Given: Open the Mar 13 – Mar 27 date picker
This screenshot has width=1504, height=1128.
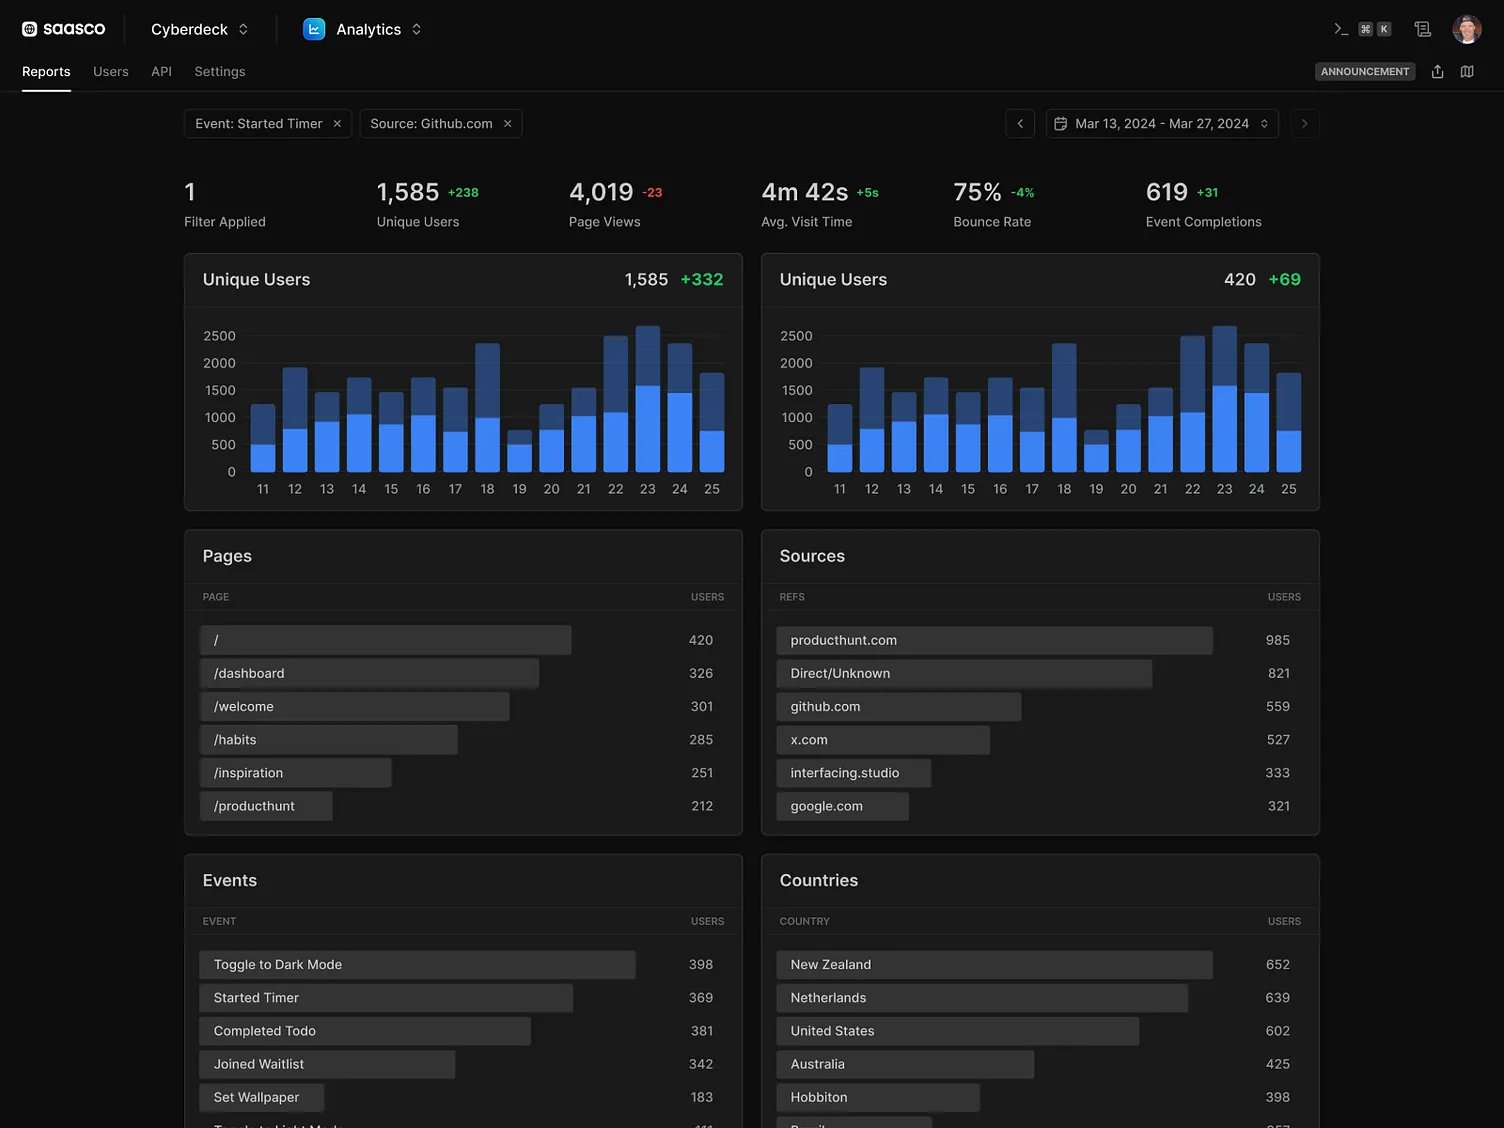Looking at the screenshot, I should (x=1161, y=124).
